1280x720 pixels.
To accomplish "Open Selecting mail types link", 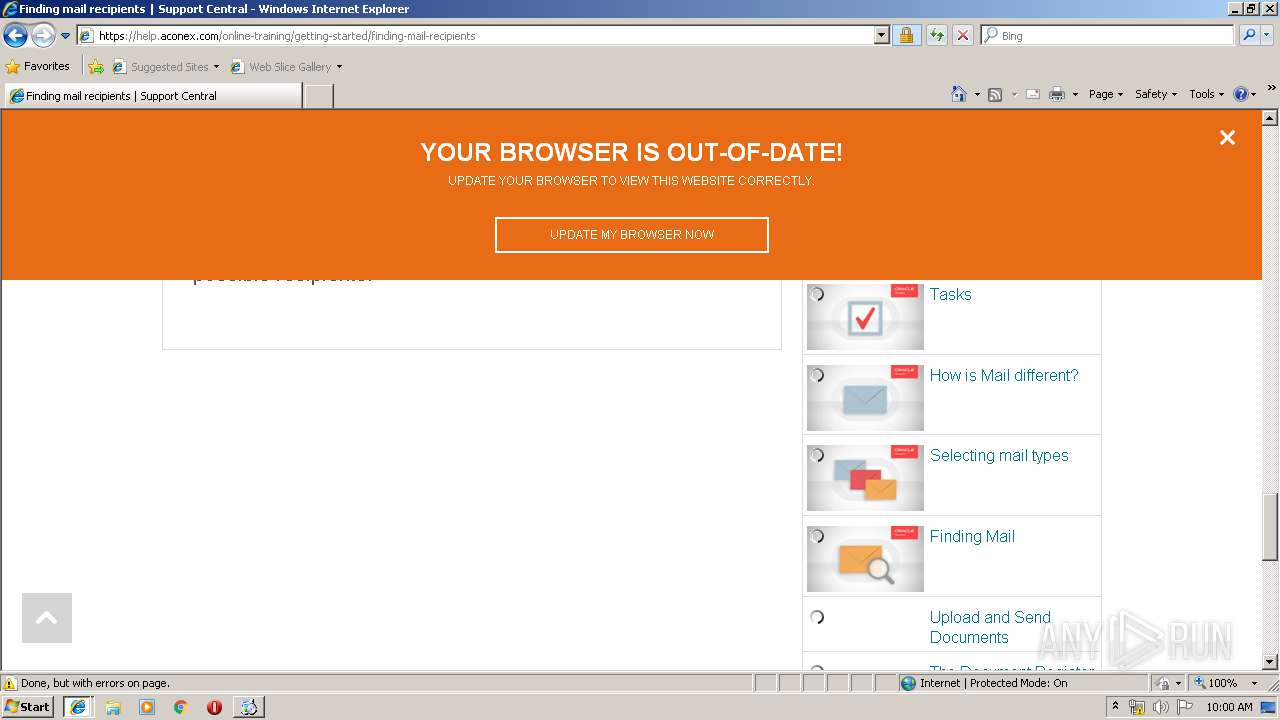I will coord(999,455).
